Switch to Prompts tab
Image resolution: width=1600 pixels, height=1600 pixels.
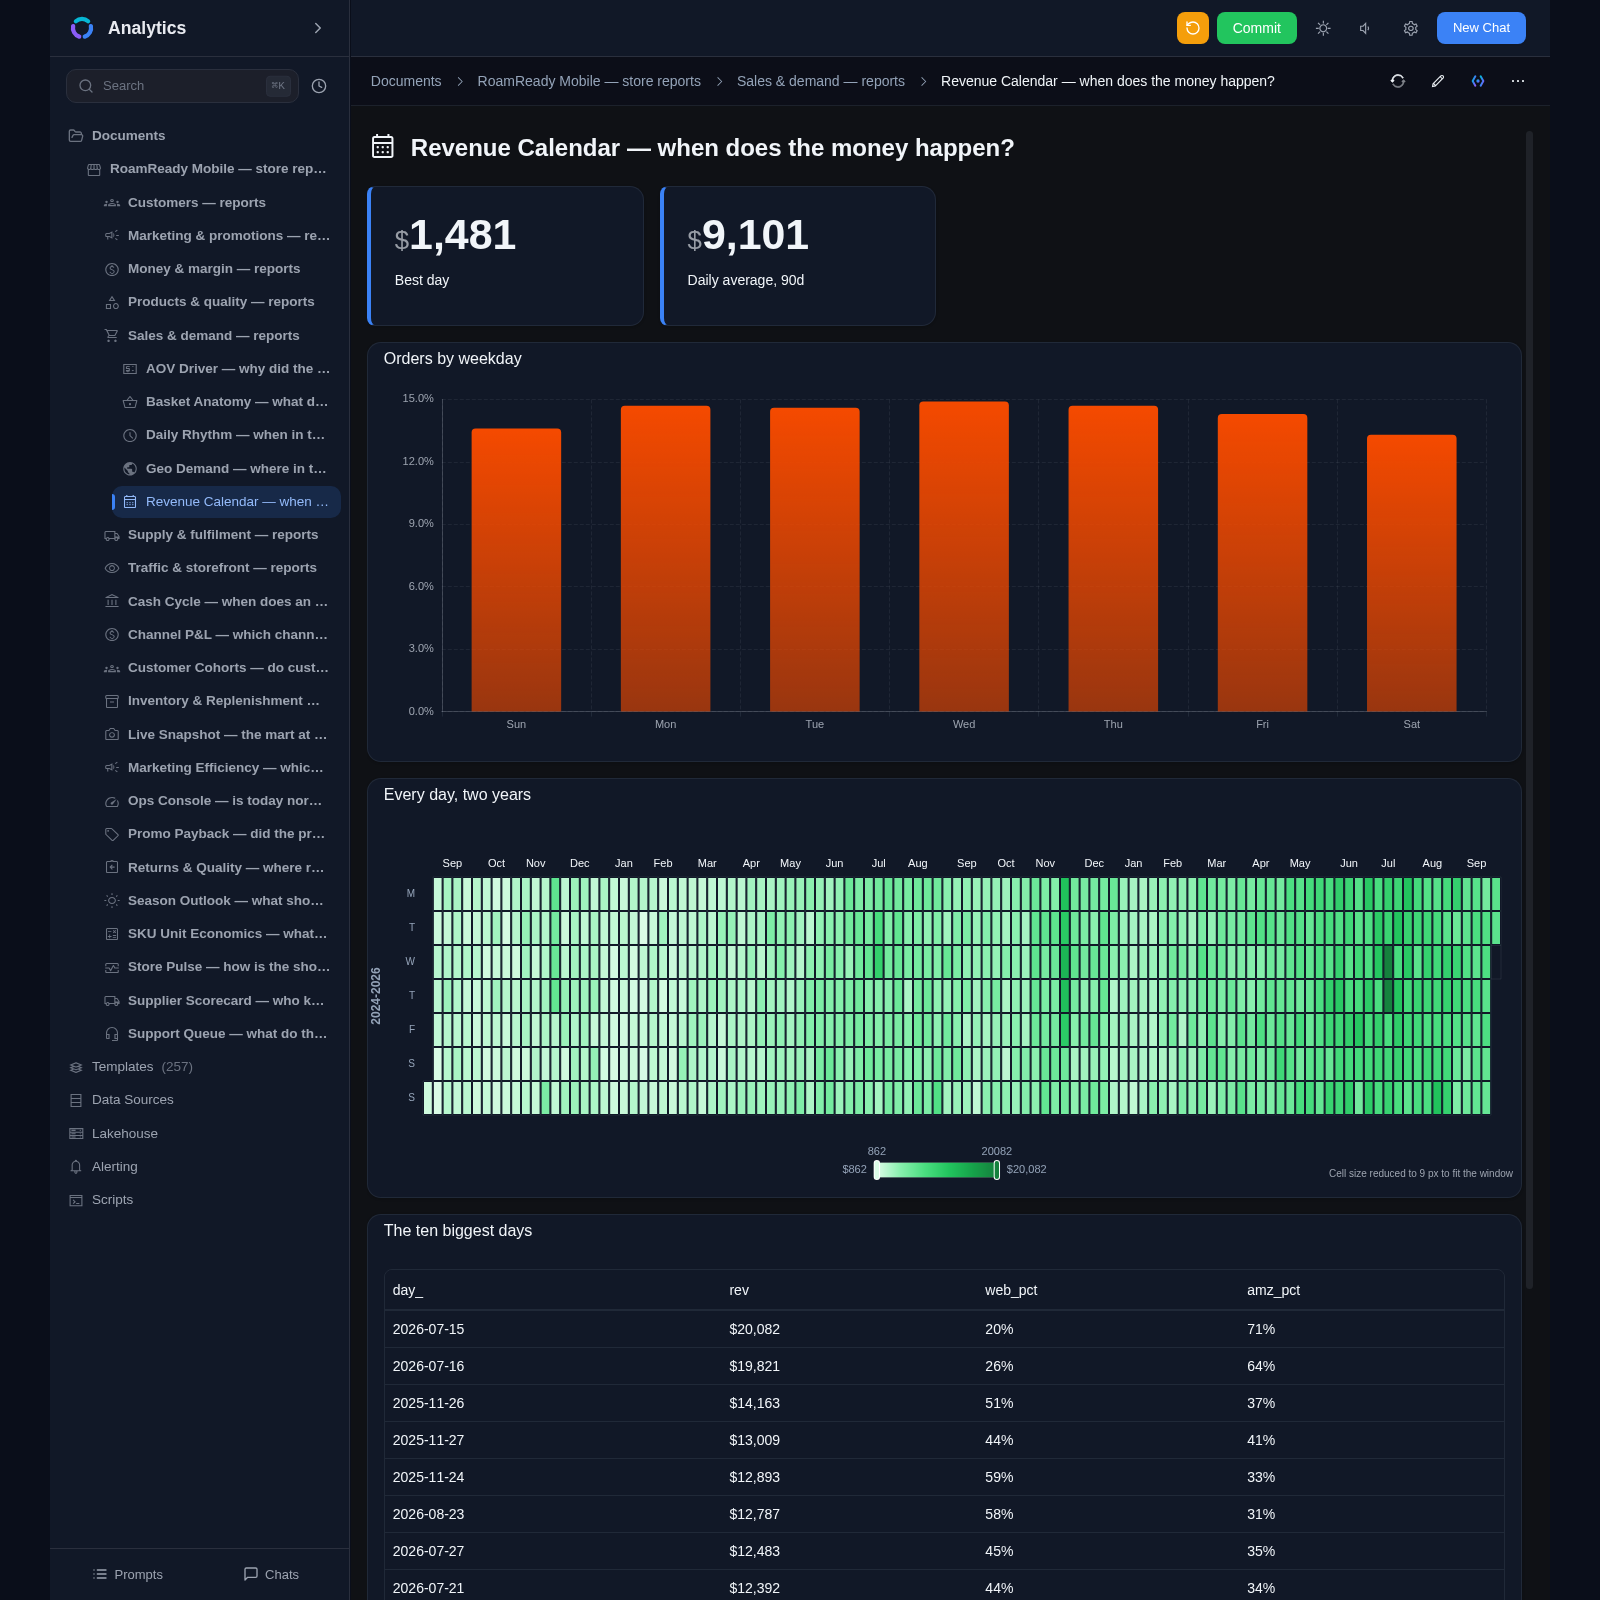coord(127,1574)
